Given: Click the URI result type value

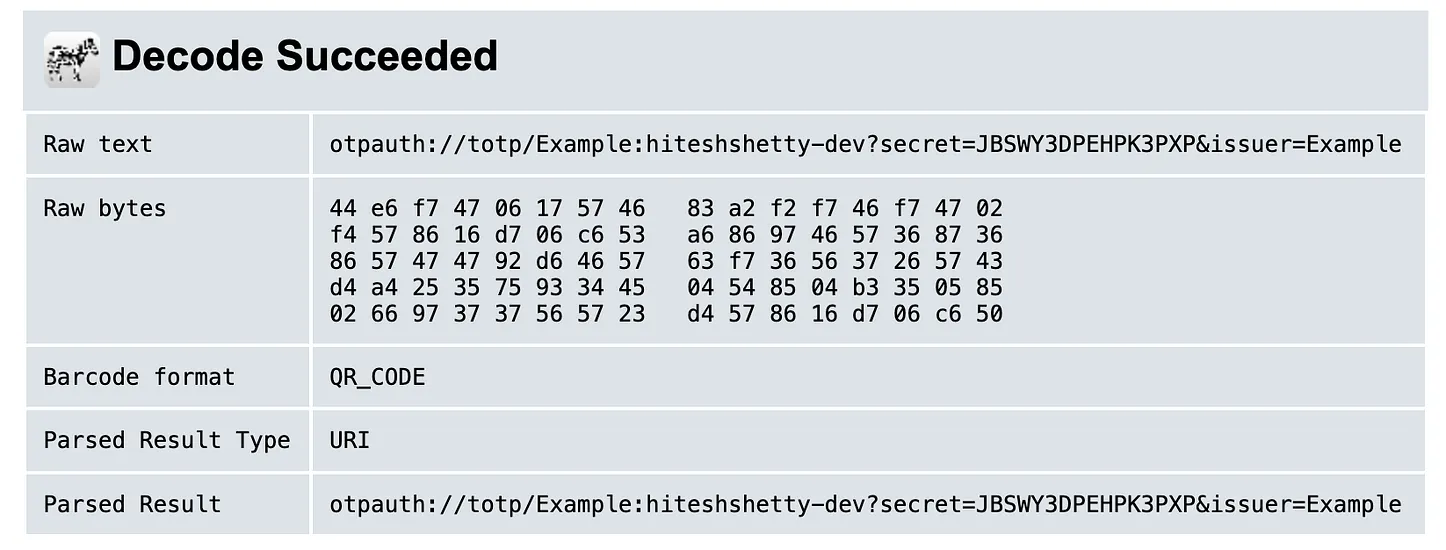Looking at the screenshot, I should (349, 440).
